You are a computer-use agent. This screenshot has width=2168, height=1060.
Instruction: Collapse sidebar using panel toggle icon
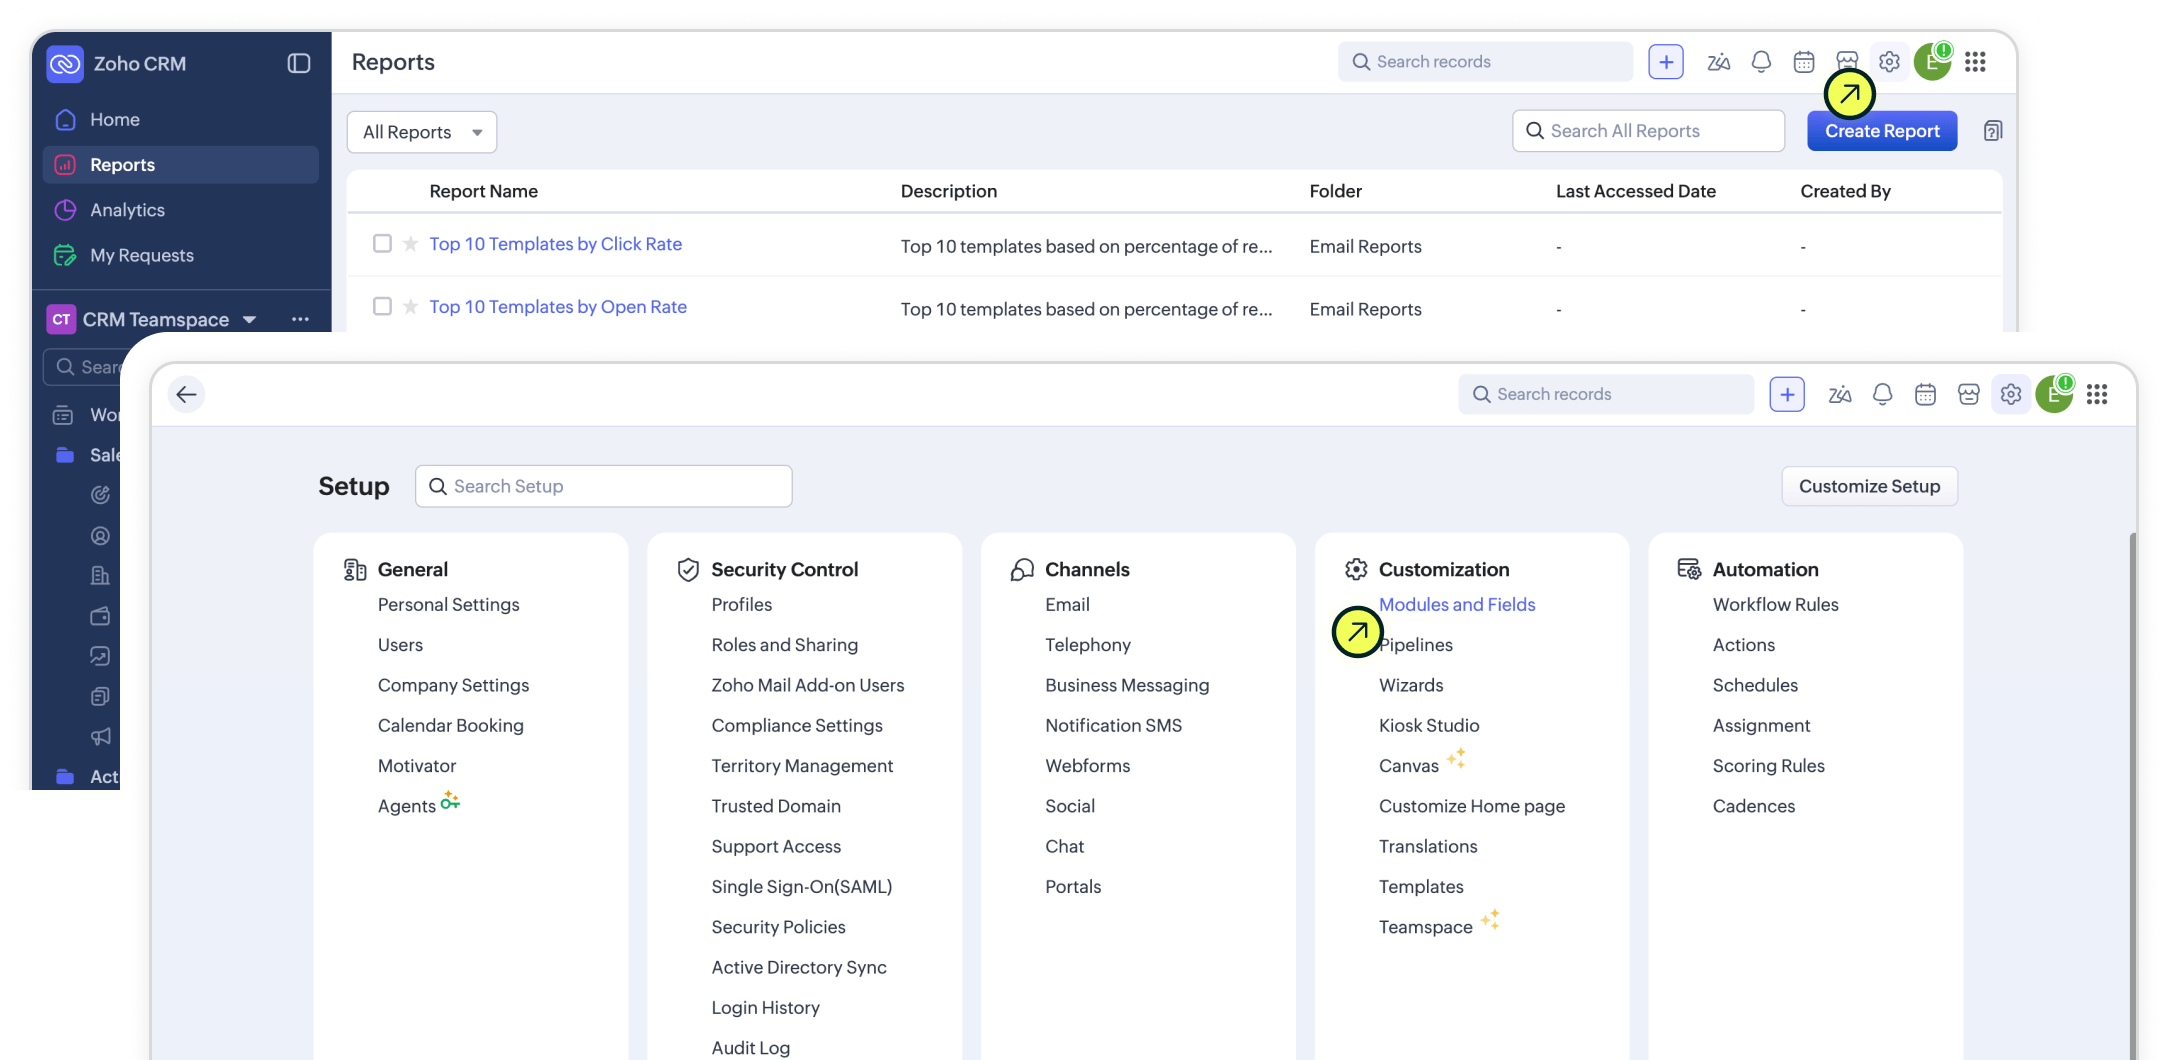299,63
